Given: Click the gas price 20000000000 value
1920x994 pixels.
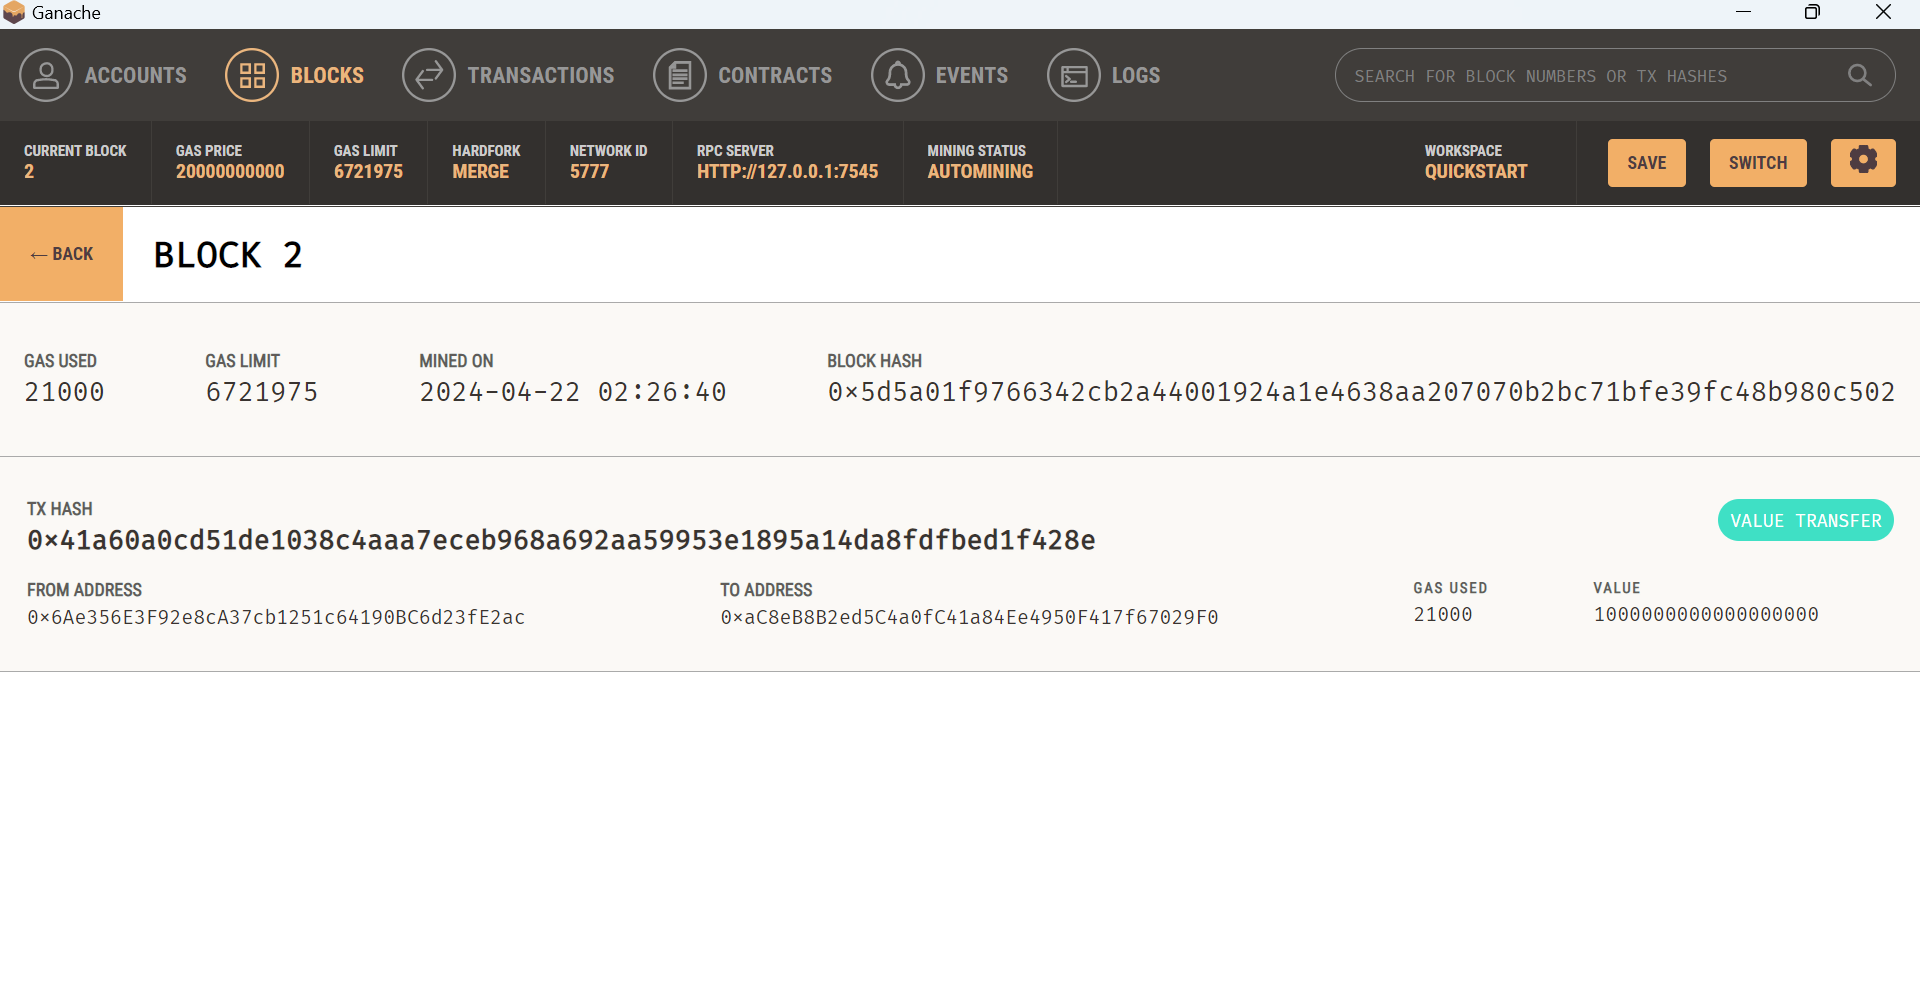Looking at the screenshot, I should pyautogui.click(x=230, y=171).
